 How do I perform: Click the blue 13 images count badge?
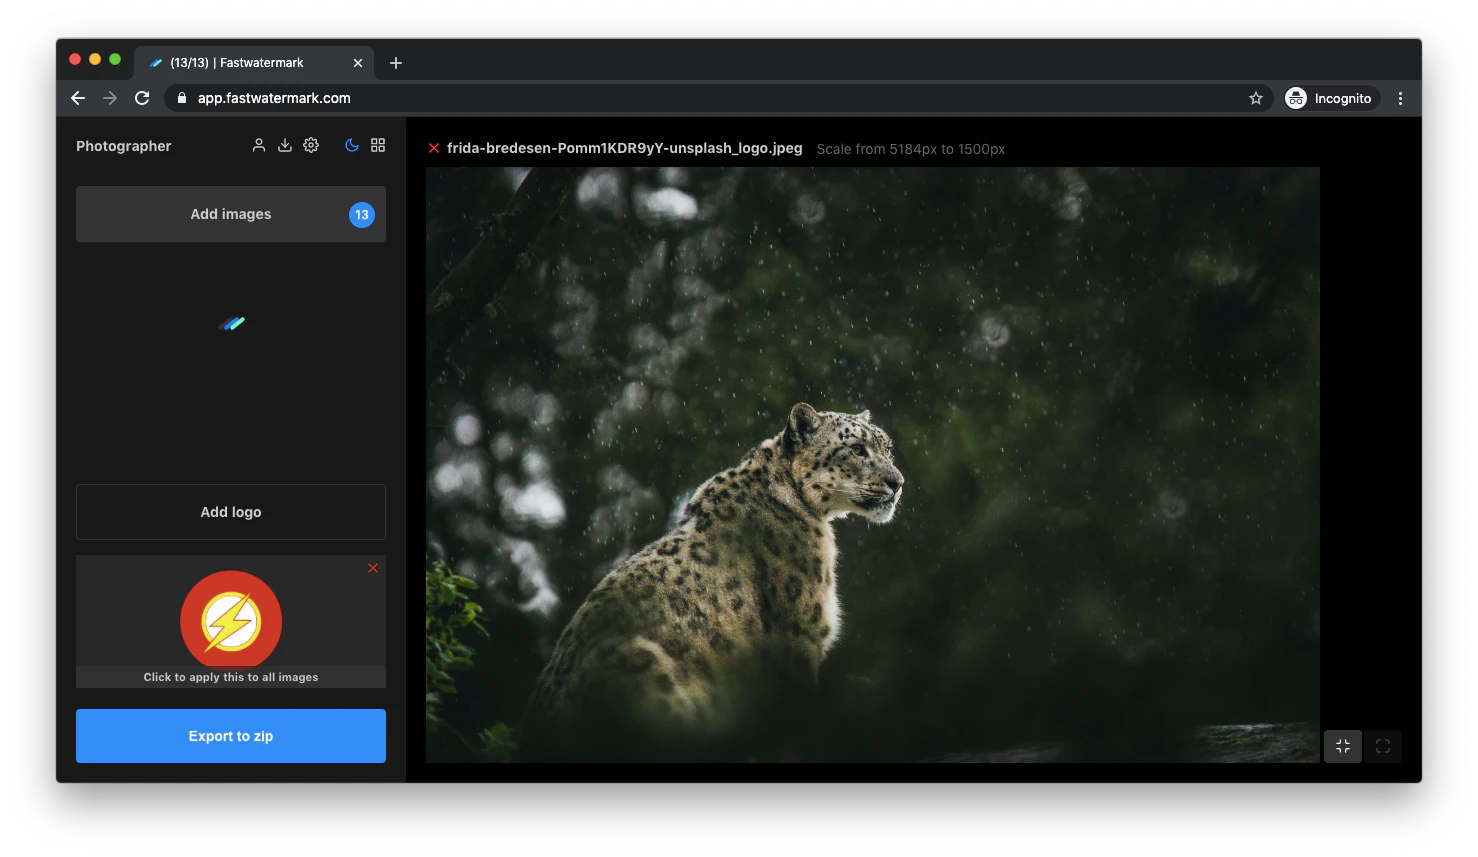(x=361, y=214)
